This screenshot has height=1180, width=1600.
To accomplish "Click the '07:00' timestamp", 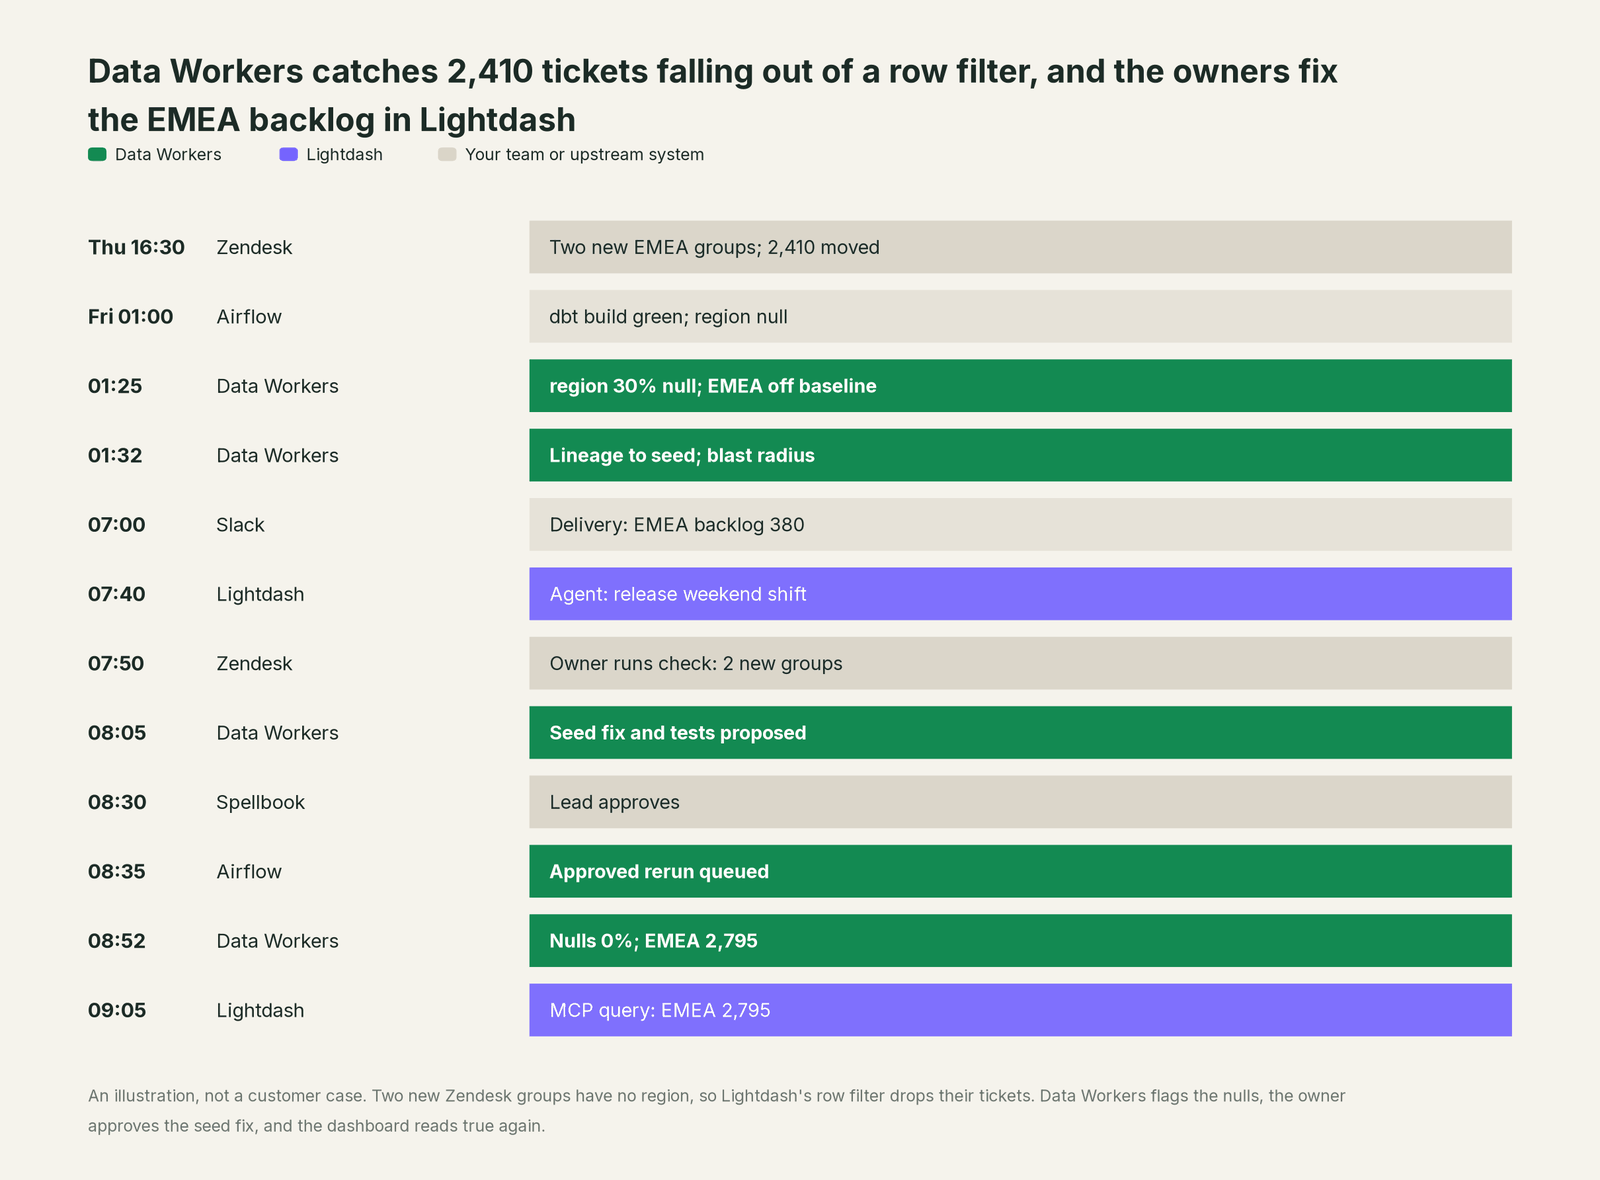I will (x=117, y=524).
